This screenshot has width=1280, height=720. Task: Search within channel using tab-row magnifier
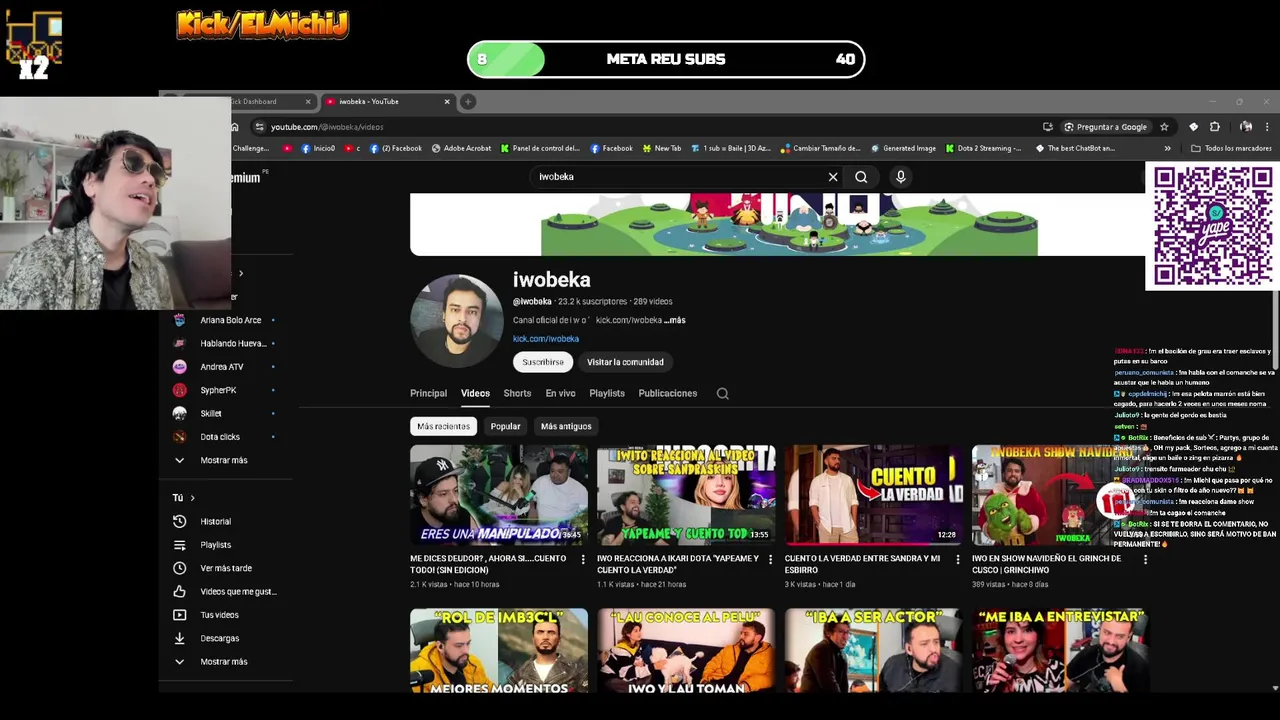click(722, 394)
